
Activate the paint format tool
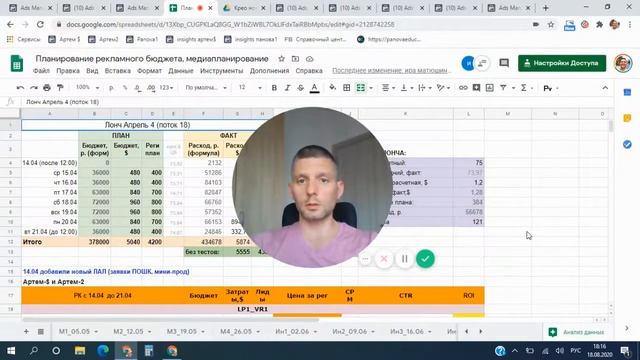pos(60,88)
